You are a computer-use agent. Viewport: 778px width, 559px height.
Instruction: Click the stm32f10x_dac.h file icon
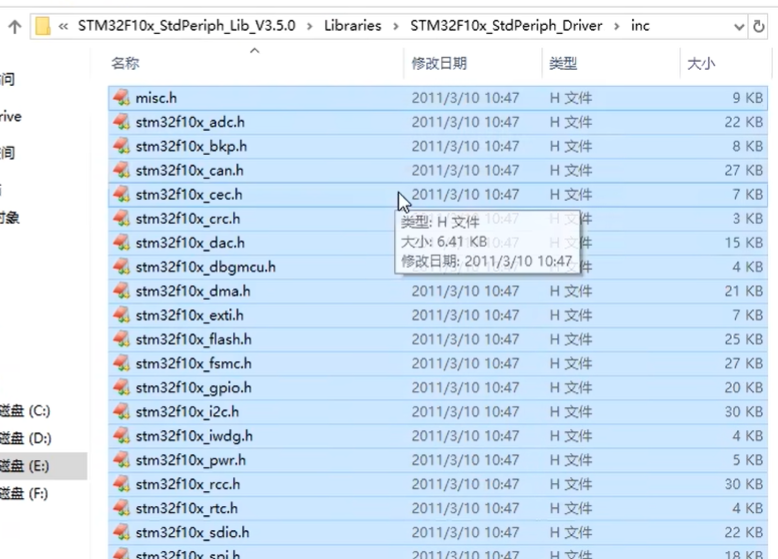tap(121, 243)
